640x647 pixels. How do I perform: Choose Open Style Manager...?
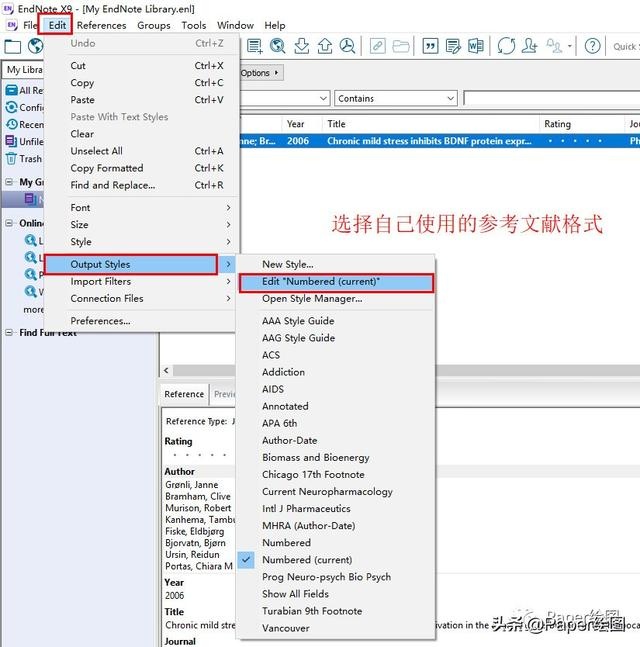pyautogui.click(x=336, y=298)
